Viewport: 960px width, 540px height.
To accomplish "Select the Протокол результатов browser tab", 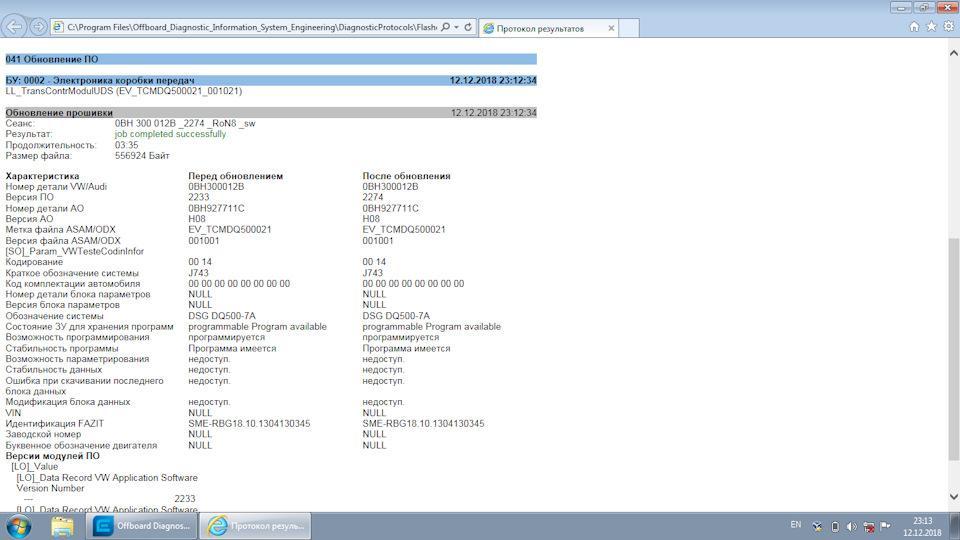I will point(540,28).
